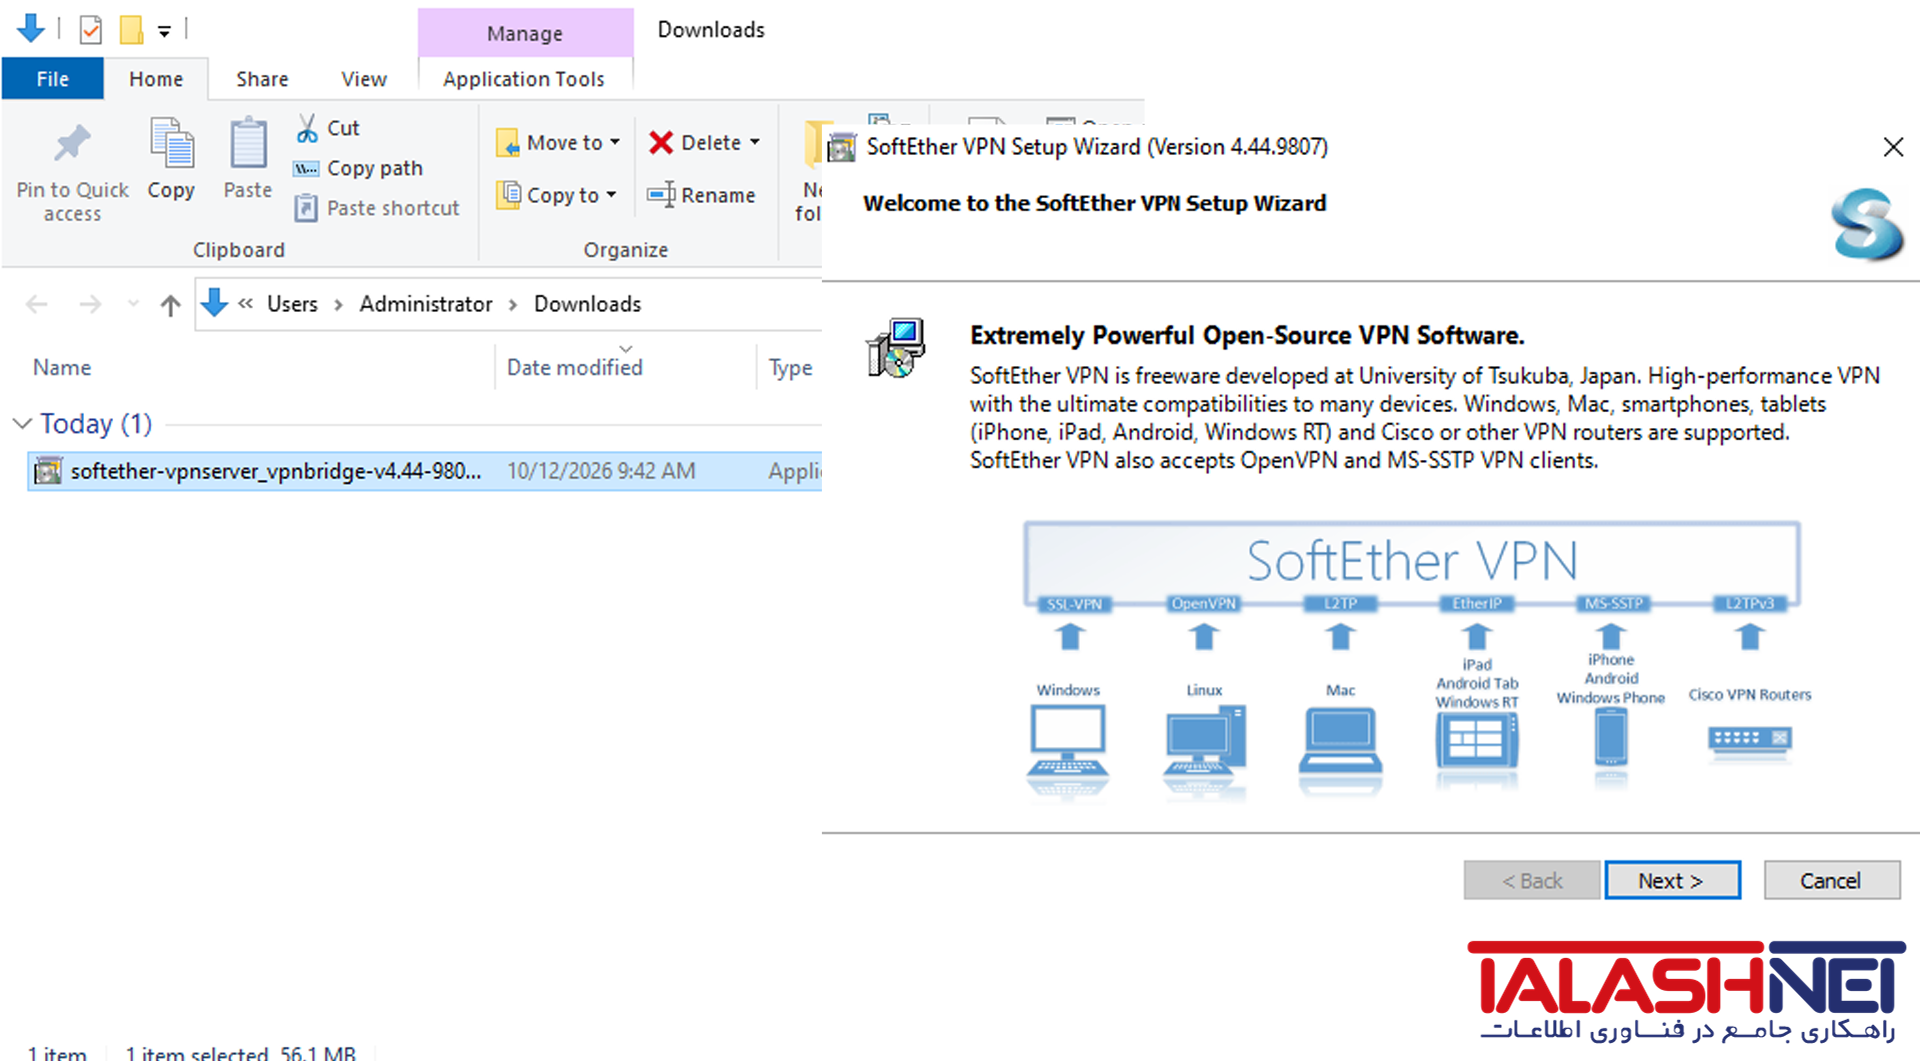Select the Home ribbon tab
The image size is (1920, 1061).
tap(156, 79)
